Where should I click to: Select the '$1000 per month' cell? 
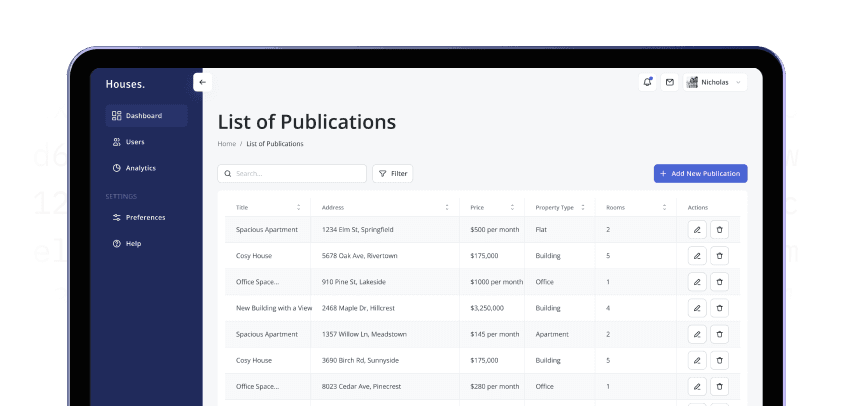coord(497,282)
